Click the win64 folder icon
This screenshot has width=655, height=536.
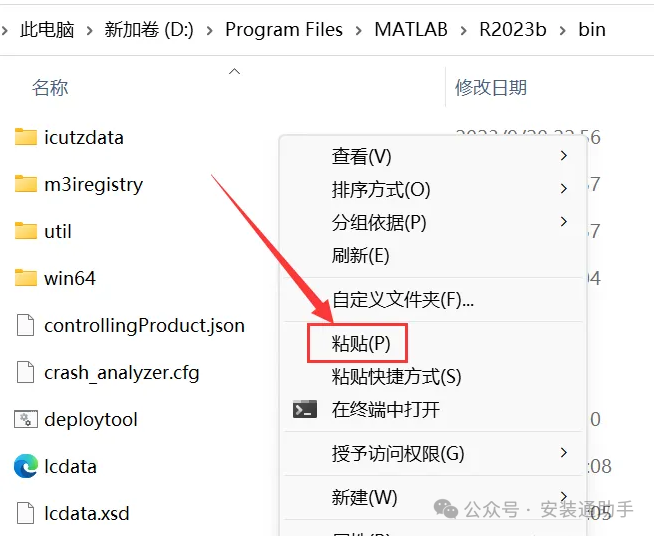click(25, 278)
